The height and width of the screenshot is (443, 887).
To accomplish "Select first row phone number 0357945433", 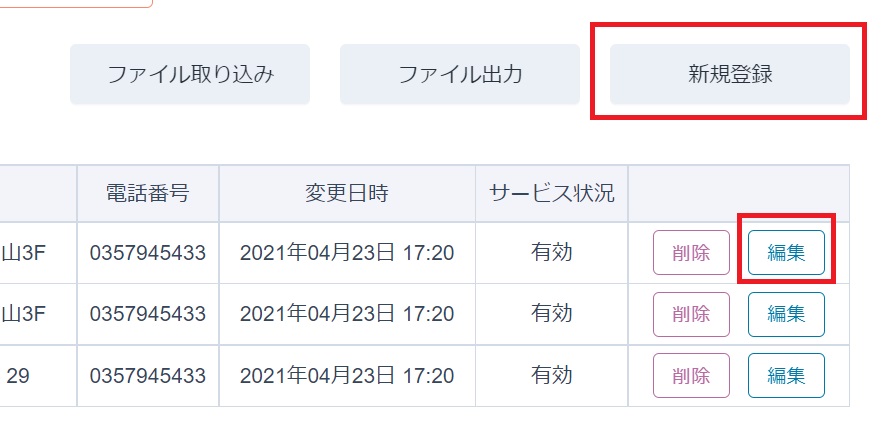I will pos(147,253).
